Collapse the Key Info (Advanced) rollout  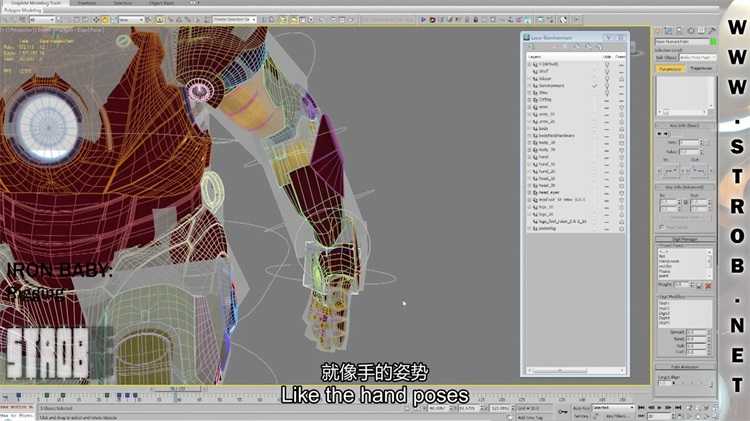(x=685, y=187)
